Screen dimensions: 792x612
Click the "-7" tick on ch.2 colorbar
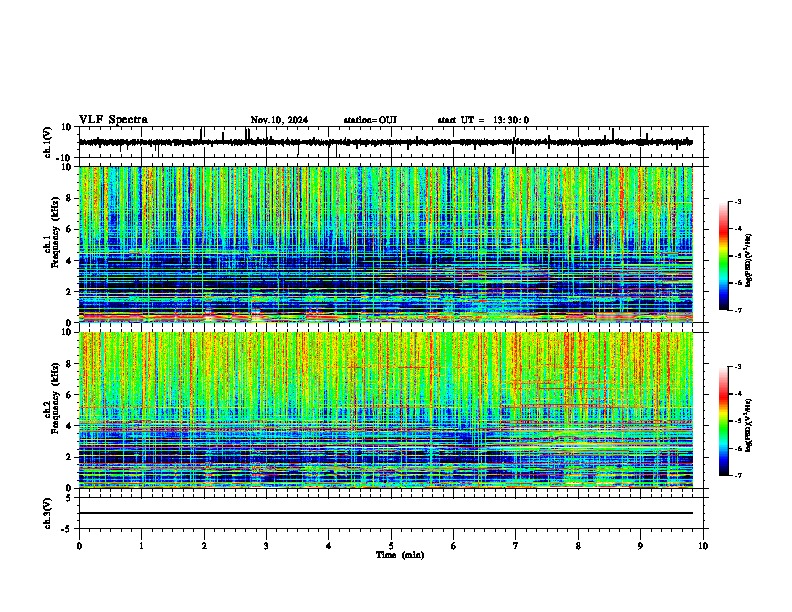pos(738,476)
